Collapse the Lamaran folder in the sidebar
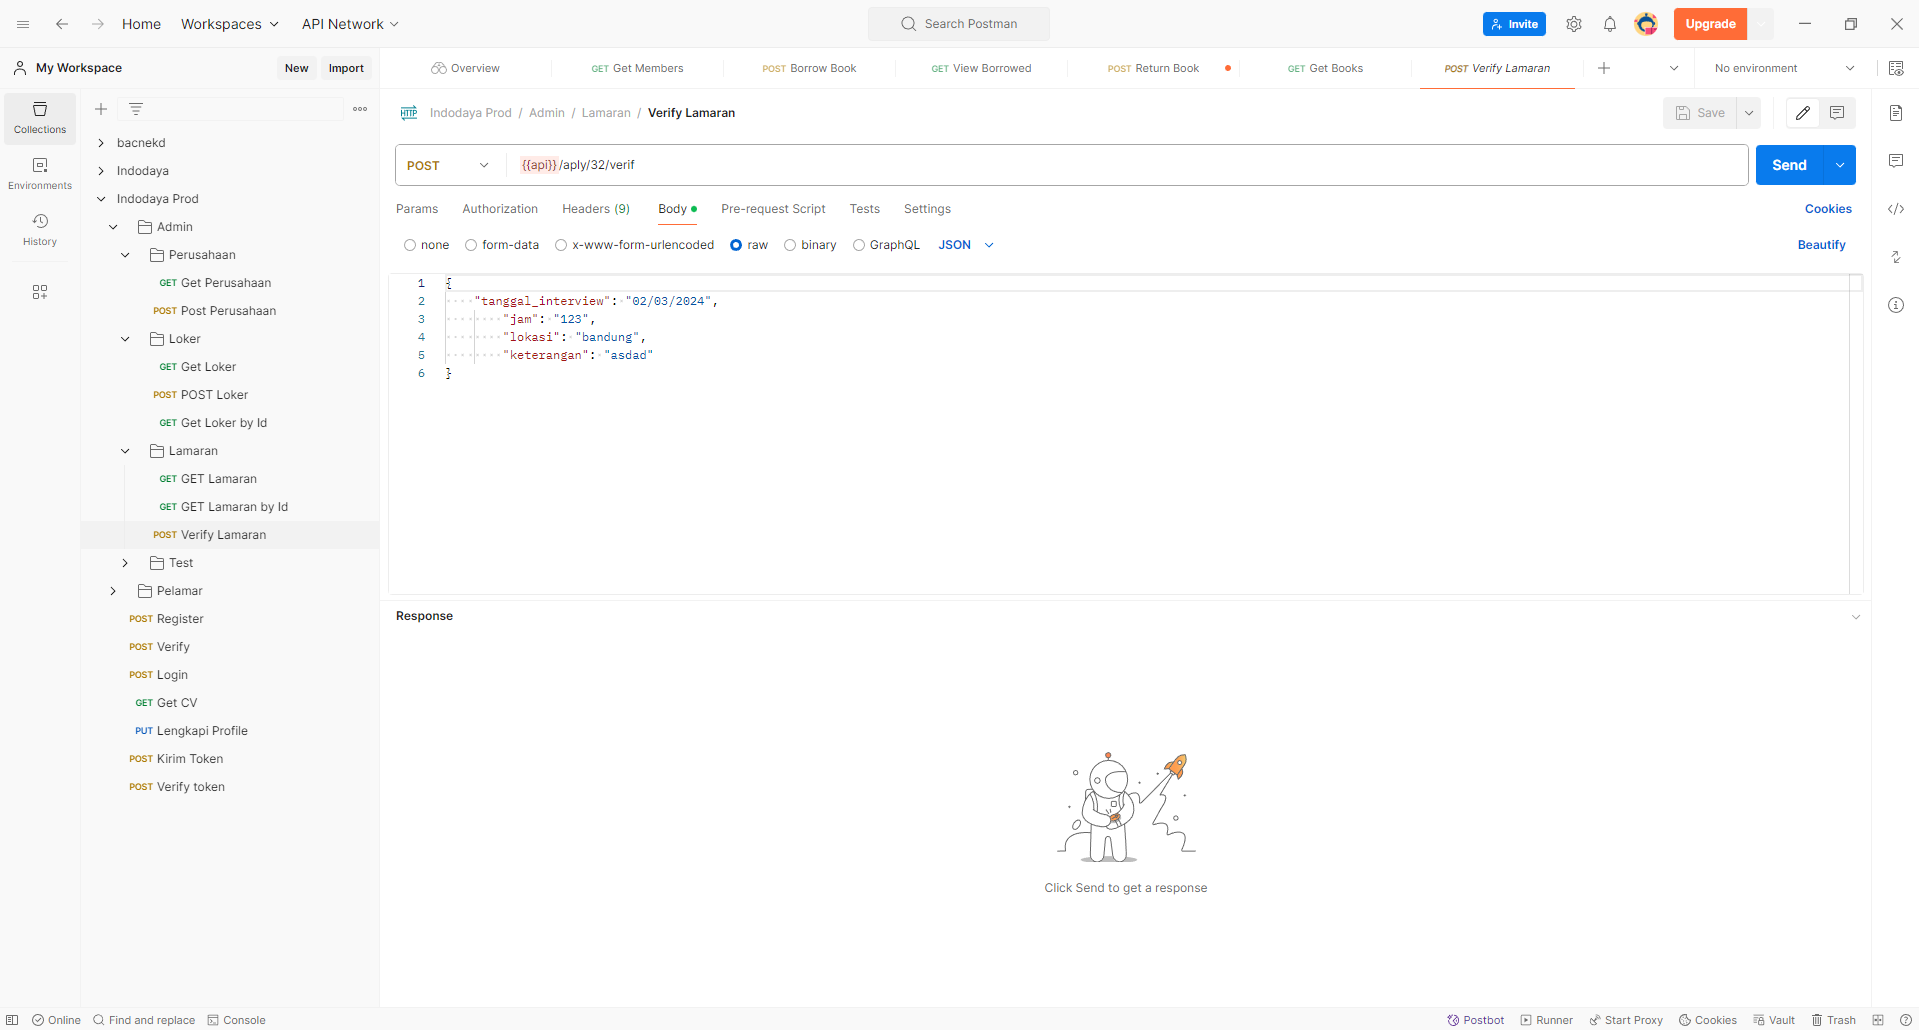The height and width of the screenshot is (1030, 1919). [125, 451]
